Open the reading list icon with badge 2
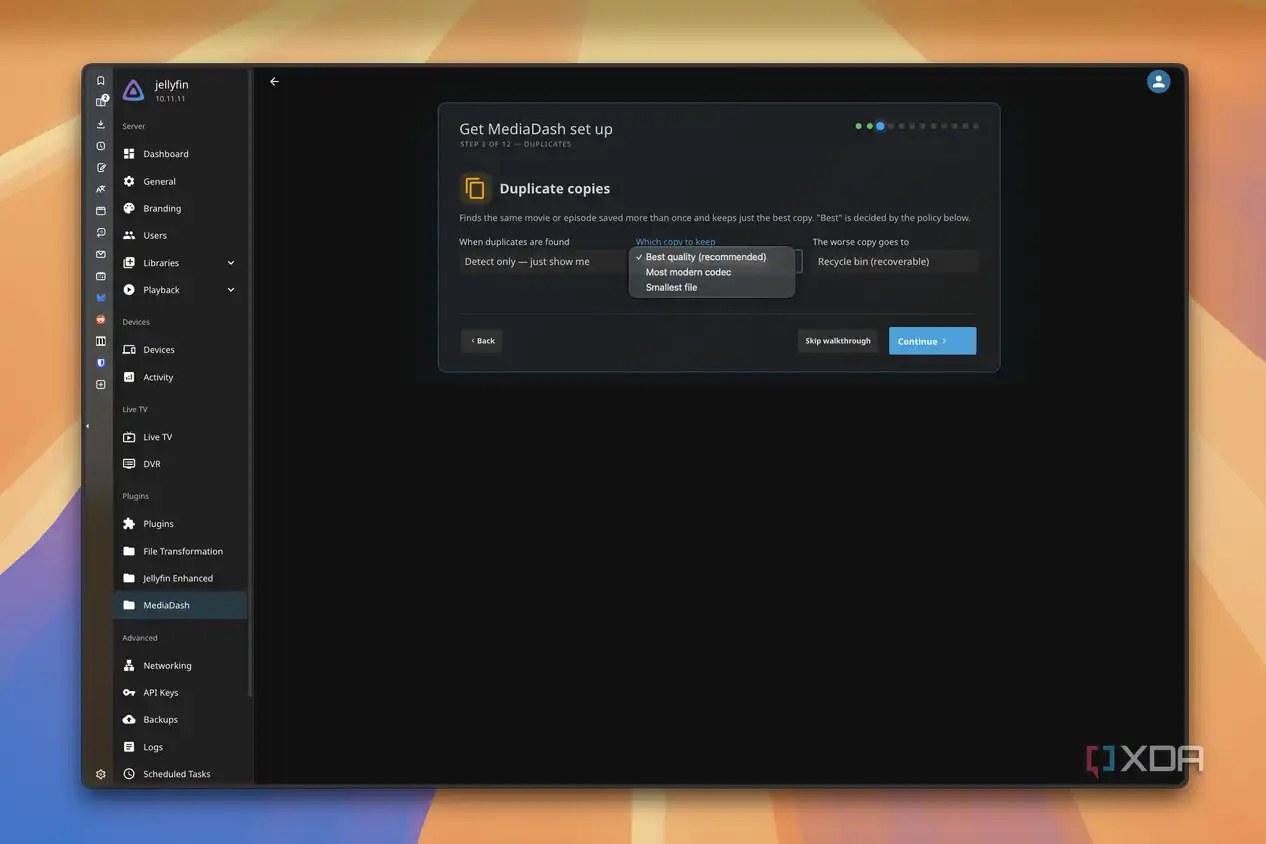The height and width of the screenshot is (844, 1266). point(101,101)
